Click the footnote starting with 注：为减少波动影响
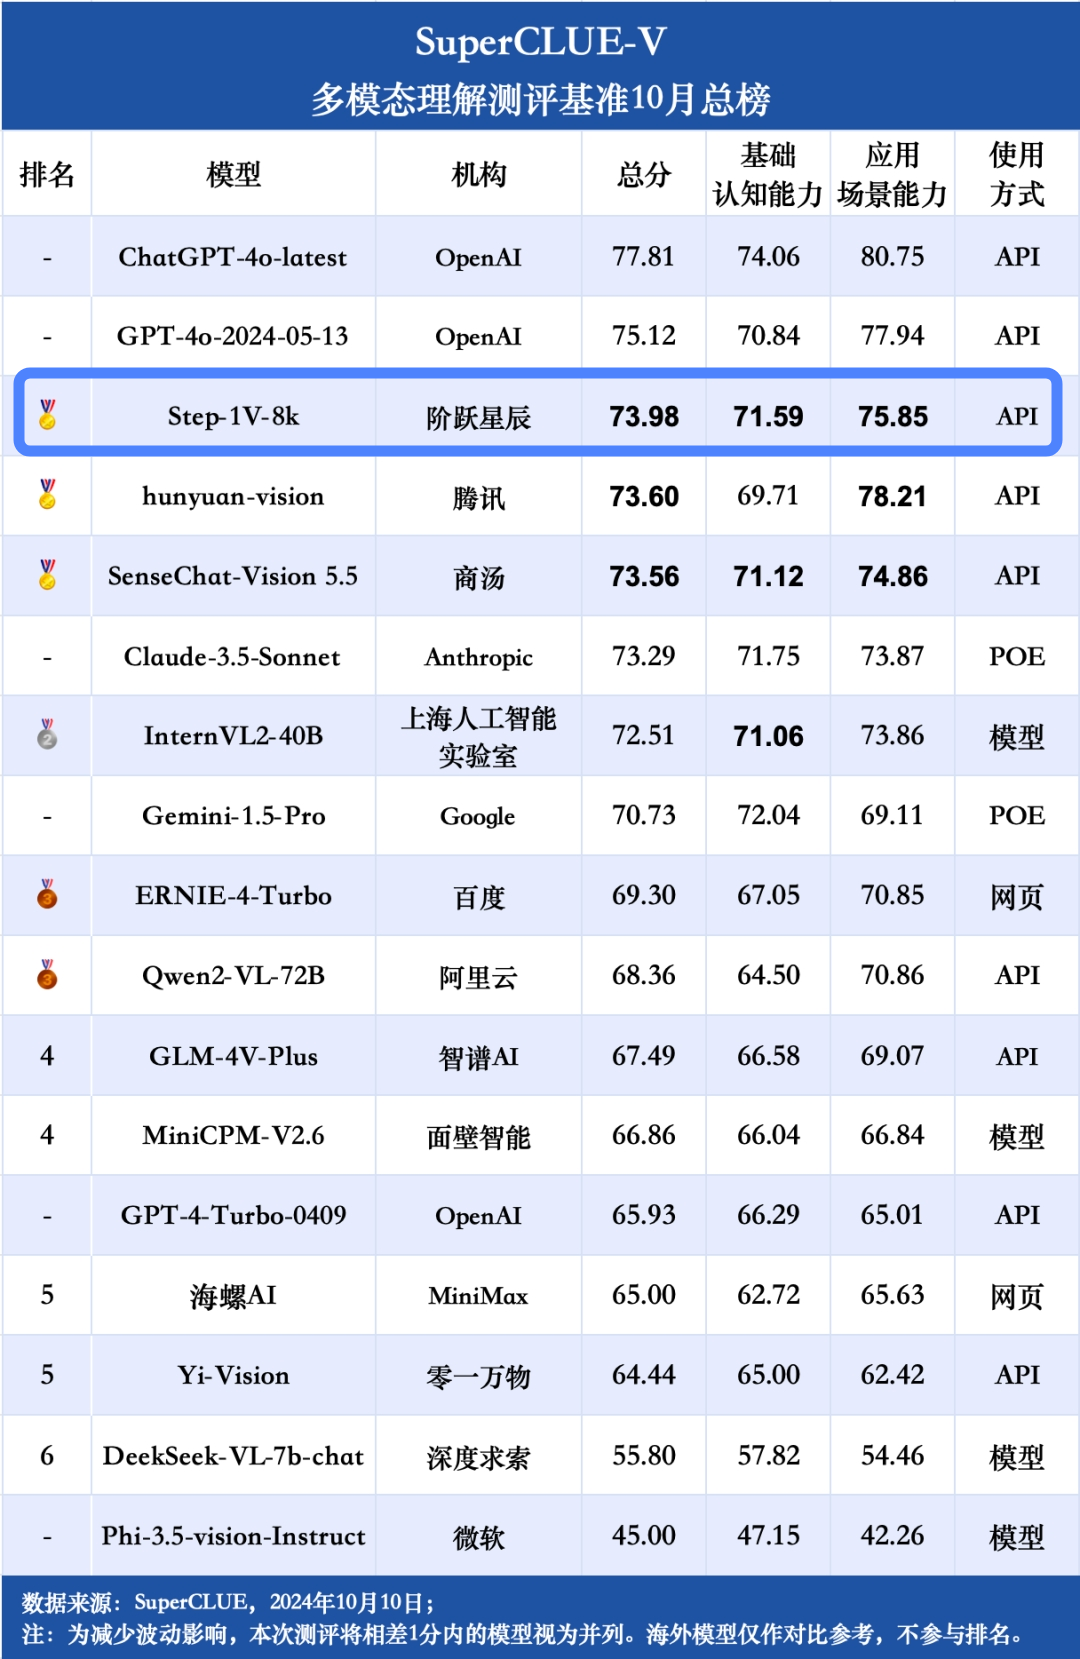 (x=526, y=1634)
